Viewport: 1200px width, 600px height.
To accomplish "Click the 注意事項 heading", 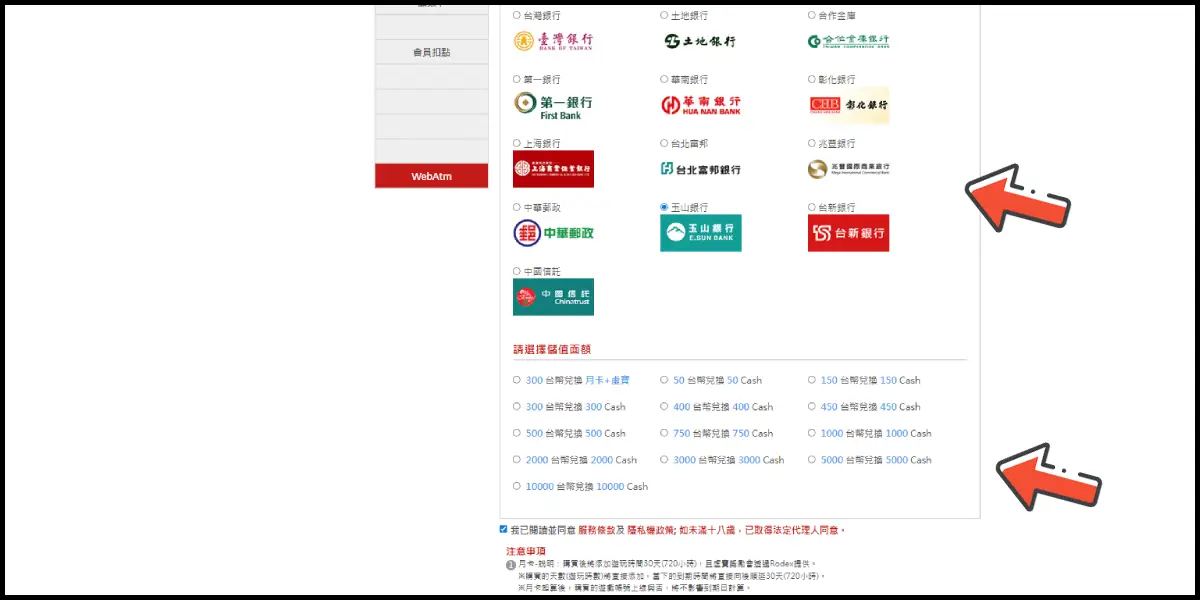I will coord(526,551).
